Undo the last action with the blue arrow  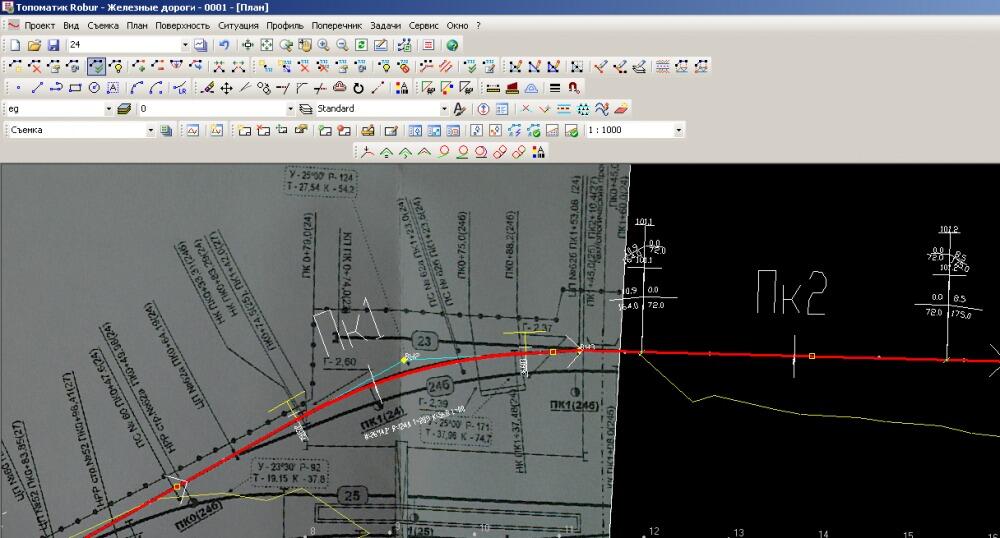224,45
